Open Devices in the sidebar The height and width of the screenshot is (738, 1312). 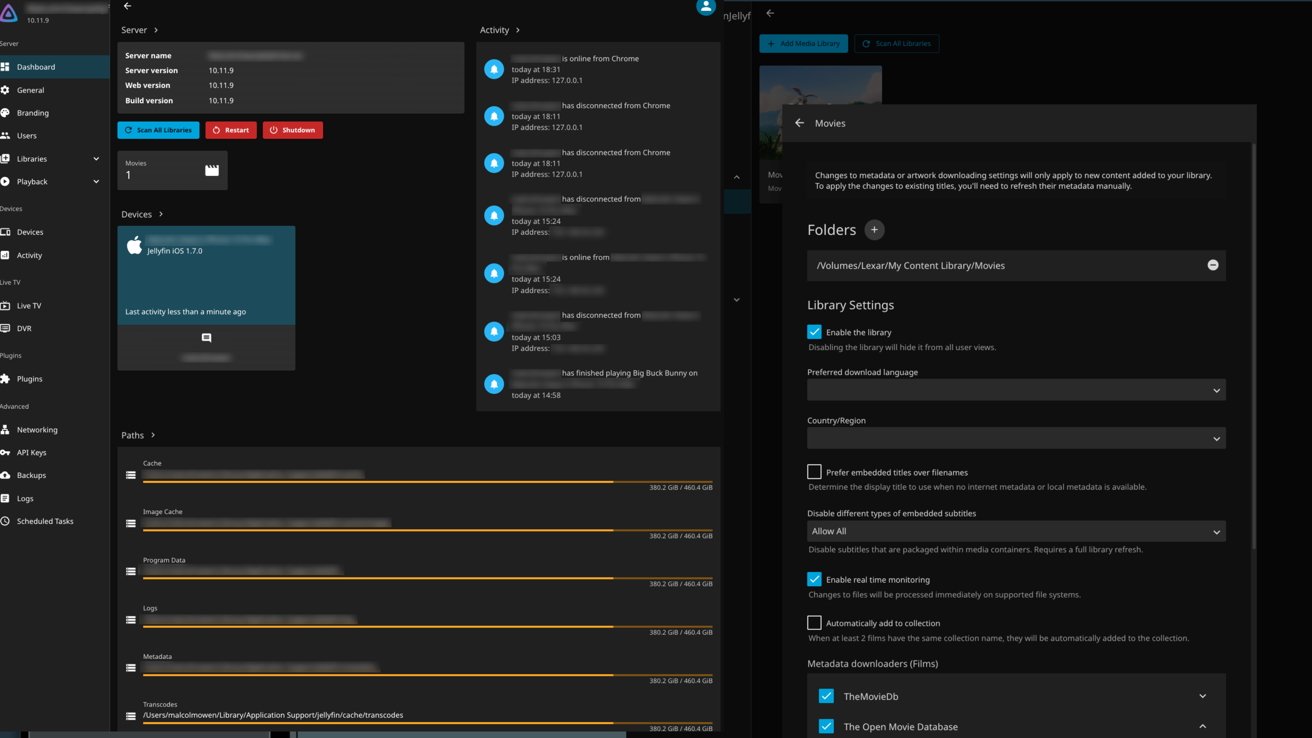54,232
